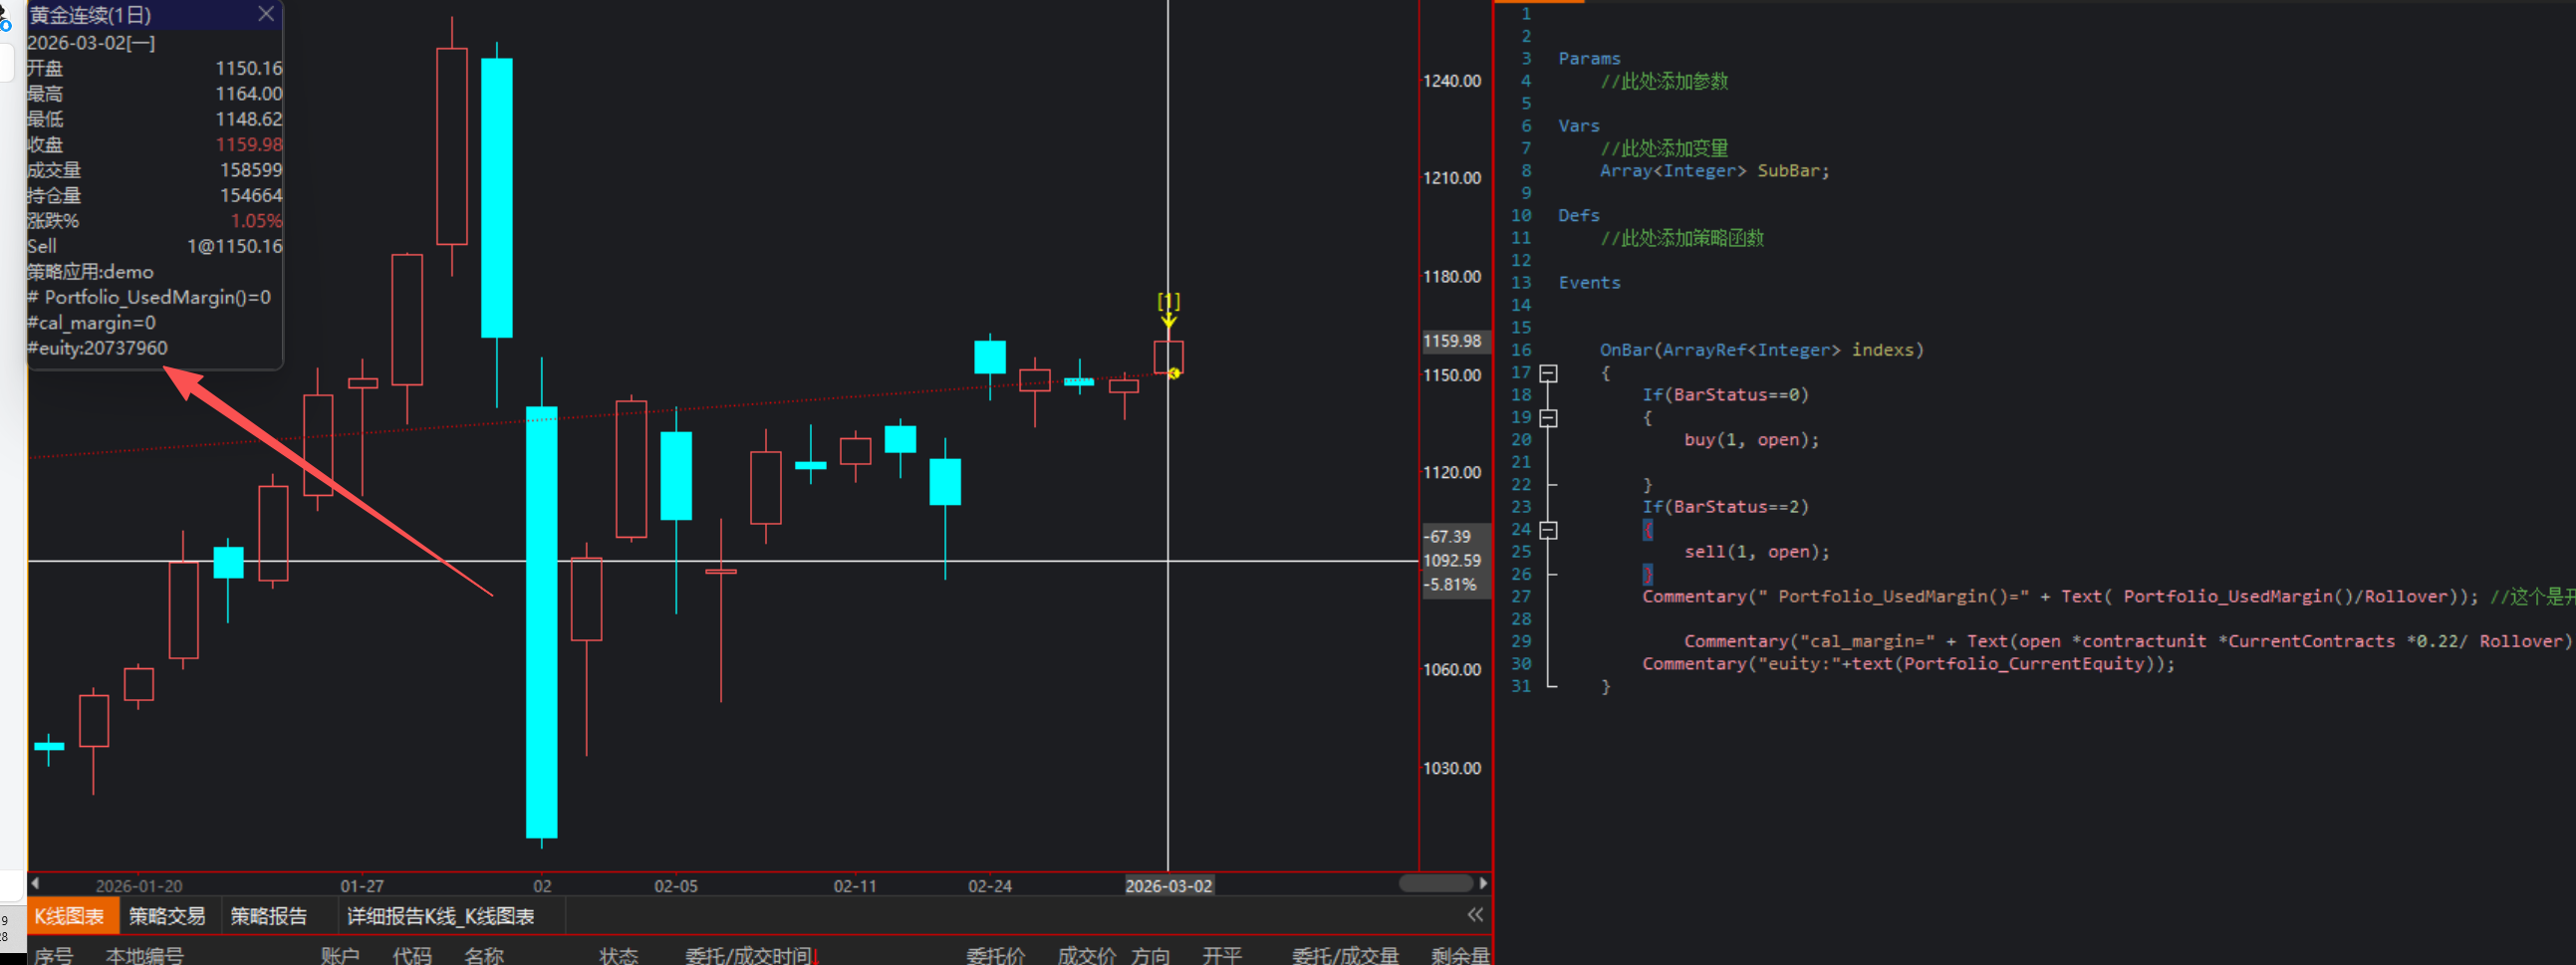Click the 状态 column header
Image resolution: width=2576 pixels, height=965 pixels.
(x=618, y=956)
